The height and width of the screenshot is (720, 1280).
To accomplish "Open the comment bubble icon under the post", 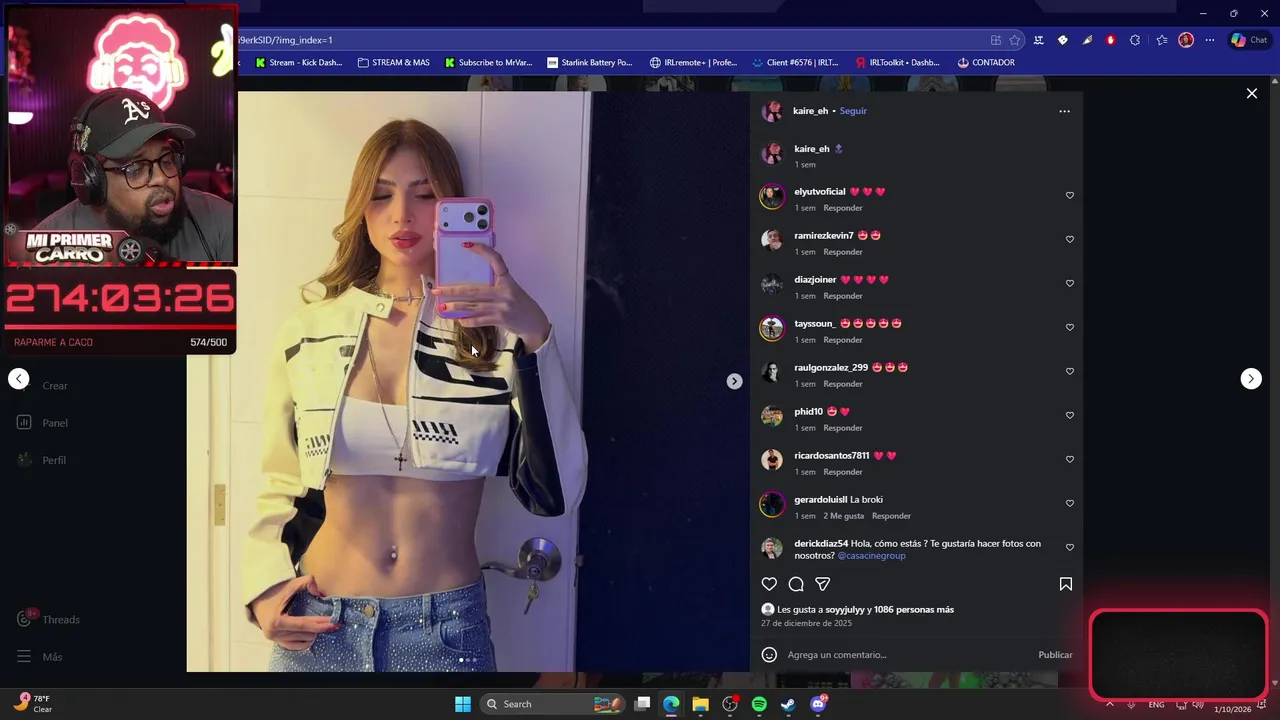I will (796, 584).
